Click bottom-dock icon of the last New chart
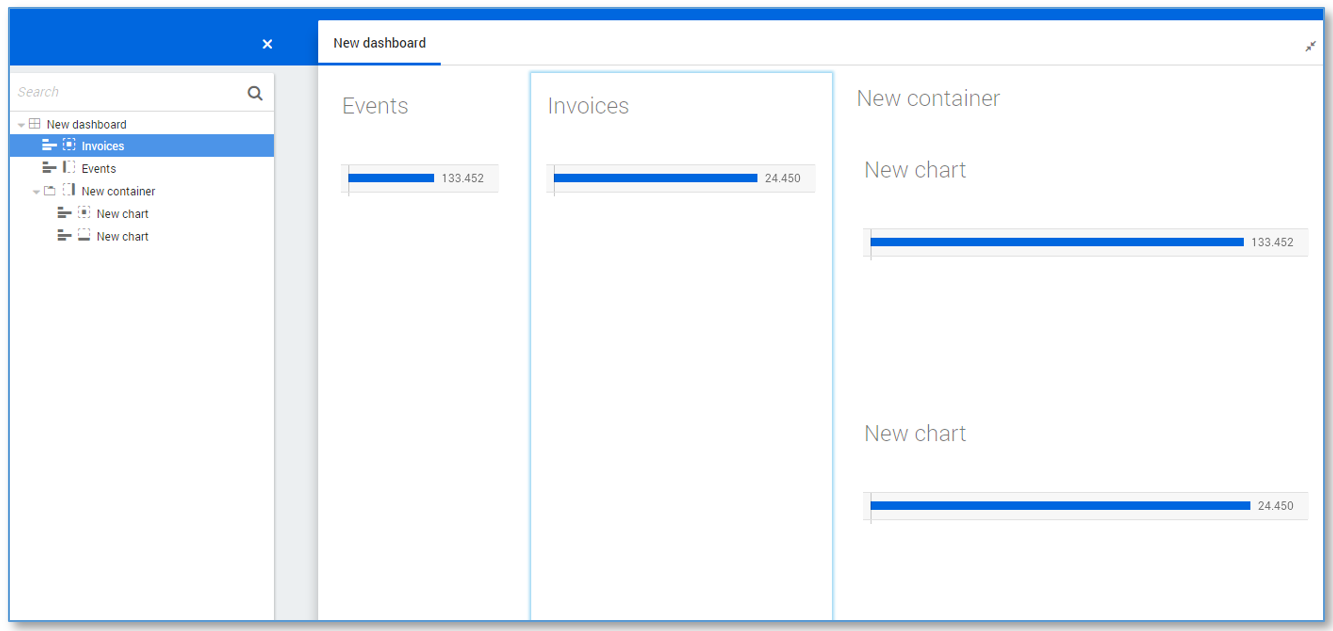 (84, 236)
